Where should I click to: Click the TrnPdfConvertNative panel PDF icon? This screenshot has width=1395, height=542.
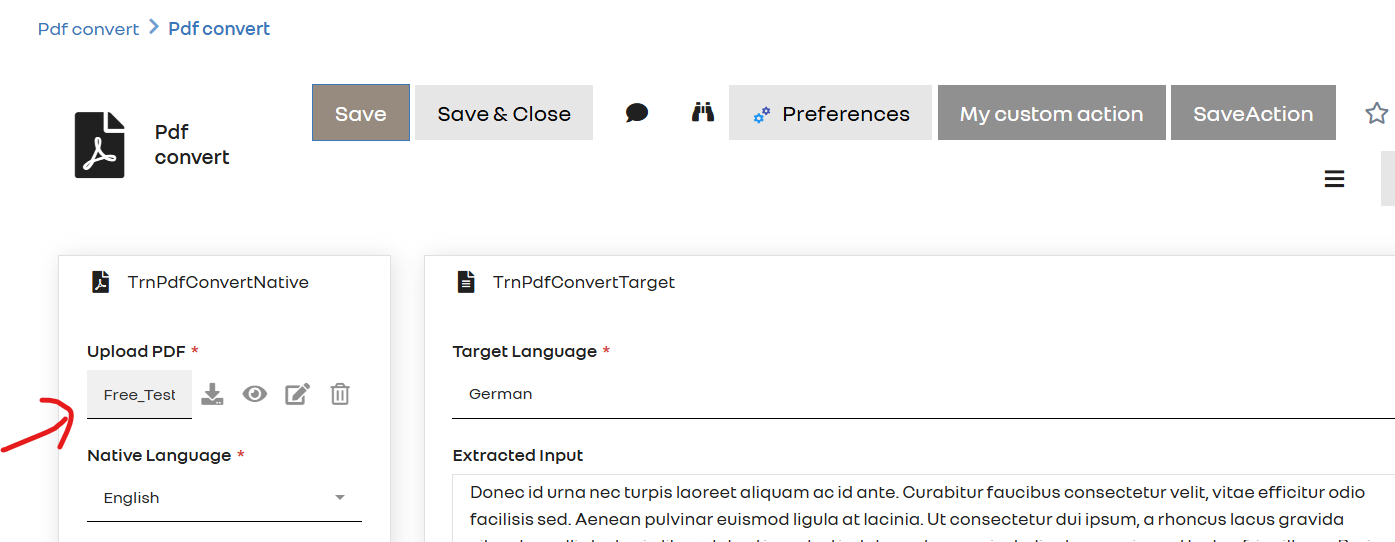100,282
